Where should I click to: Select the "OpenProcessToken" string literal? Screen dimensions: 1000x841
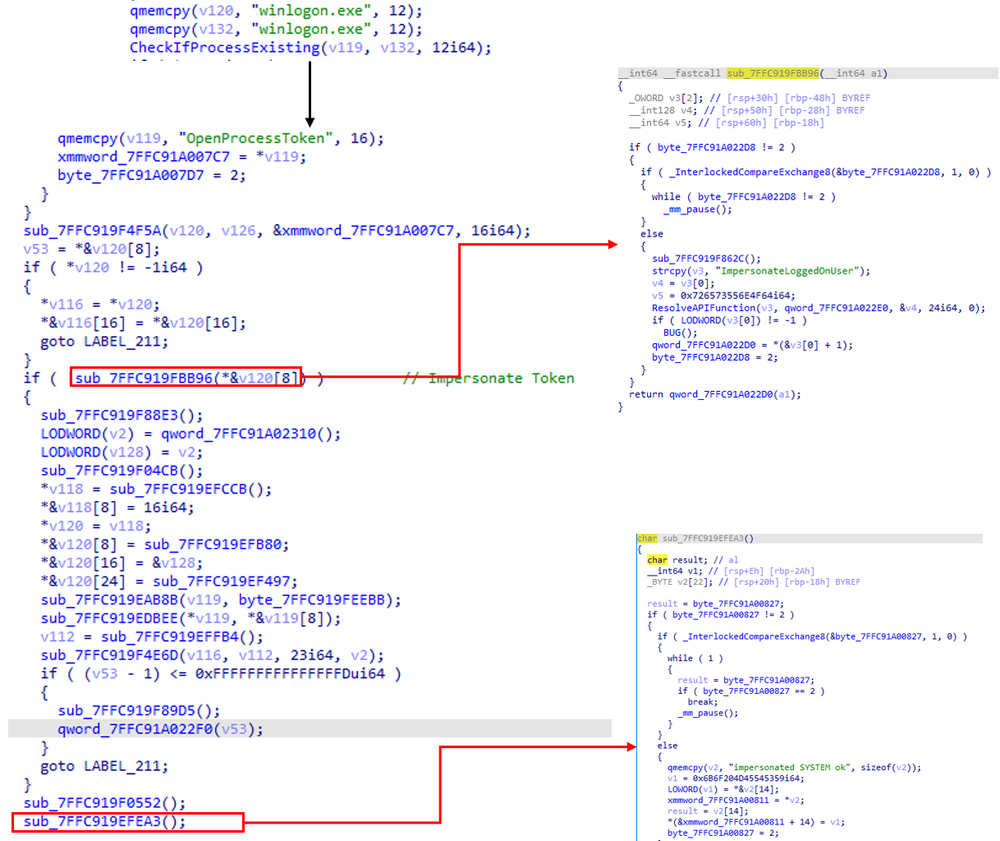point(256,138)
